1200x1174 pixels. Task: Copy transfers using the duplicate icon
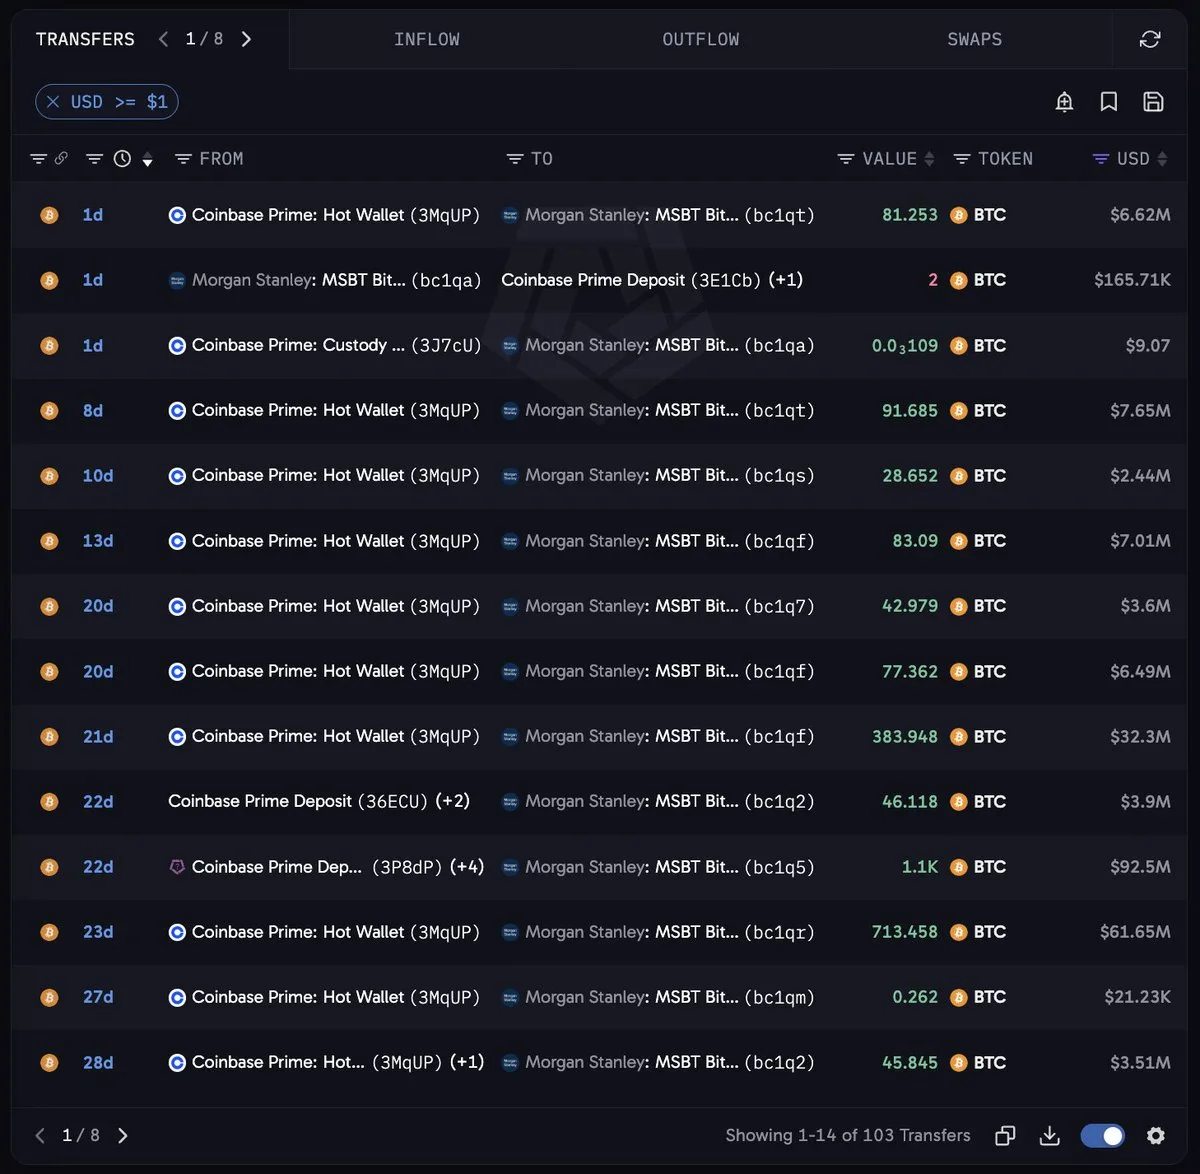click(x=1005, y=1135)
